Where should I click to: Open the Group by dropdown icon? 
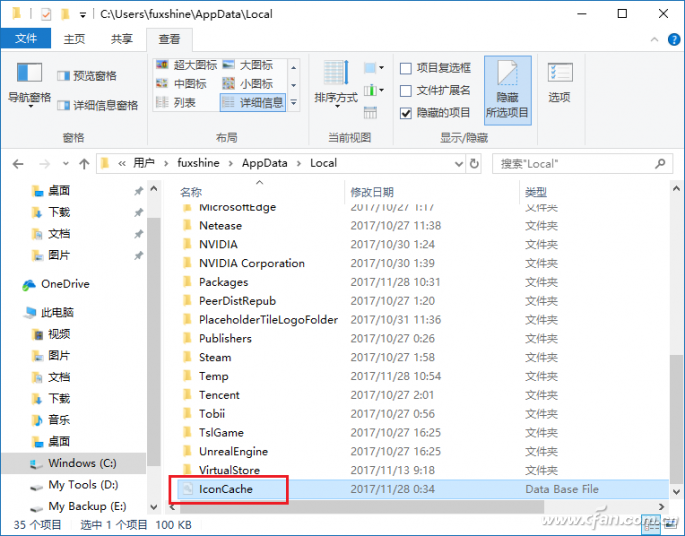[374, 68]
